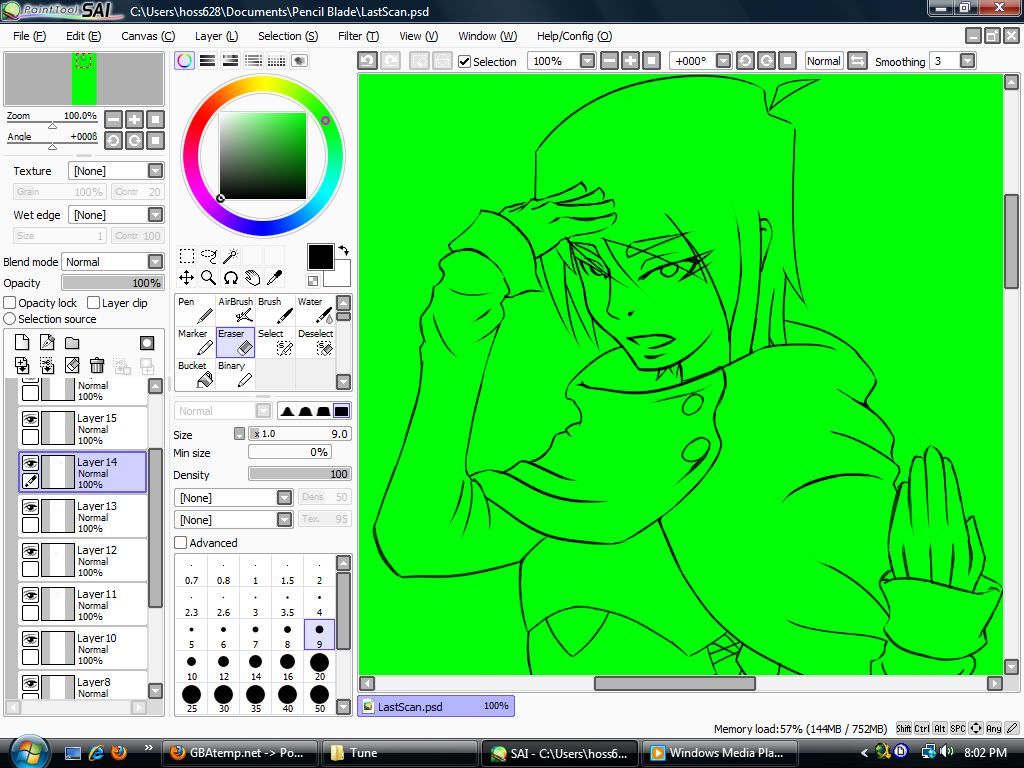The image size is (1024, 768).
Task: Select the lasso selection tool
Action: pos(208,256)
